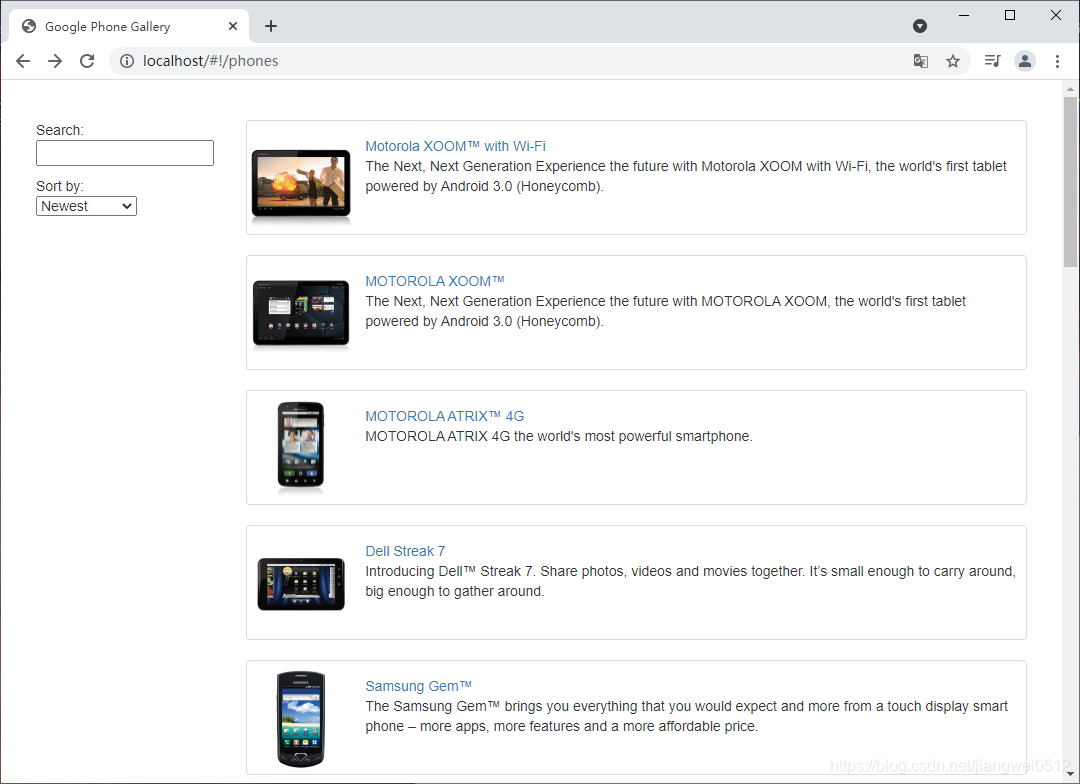View site information icon in address bar
This screenshot has height=784, width=1080.
tap(127, 61)
